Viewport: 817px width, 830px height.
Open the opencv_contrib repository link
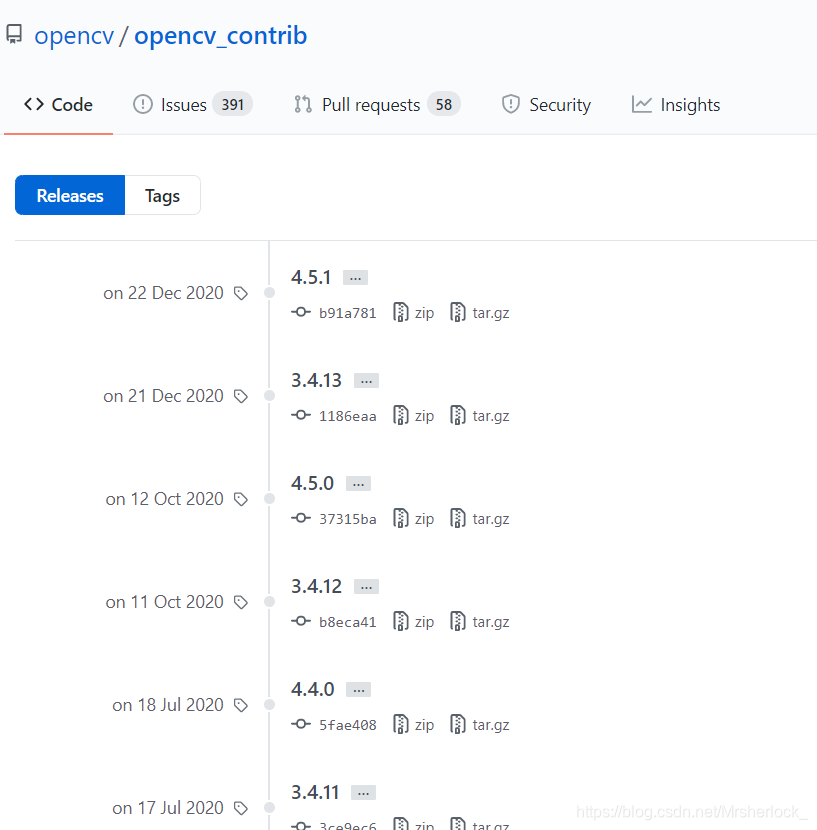220,36
